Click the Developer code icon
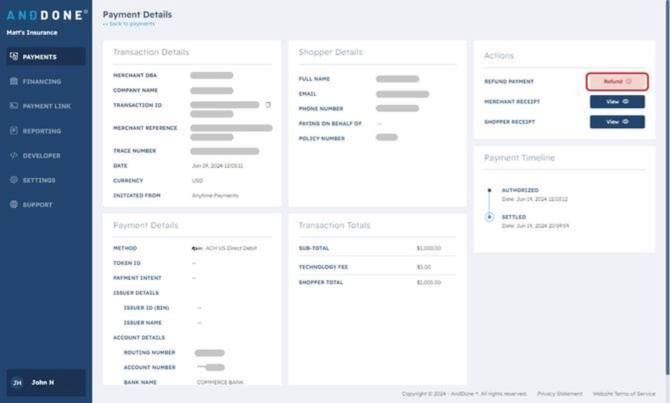The width and height of the screenshot is (670, 403). point(14,155)
